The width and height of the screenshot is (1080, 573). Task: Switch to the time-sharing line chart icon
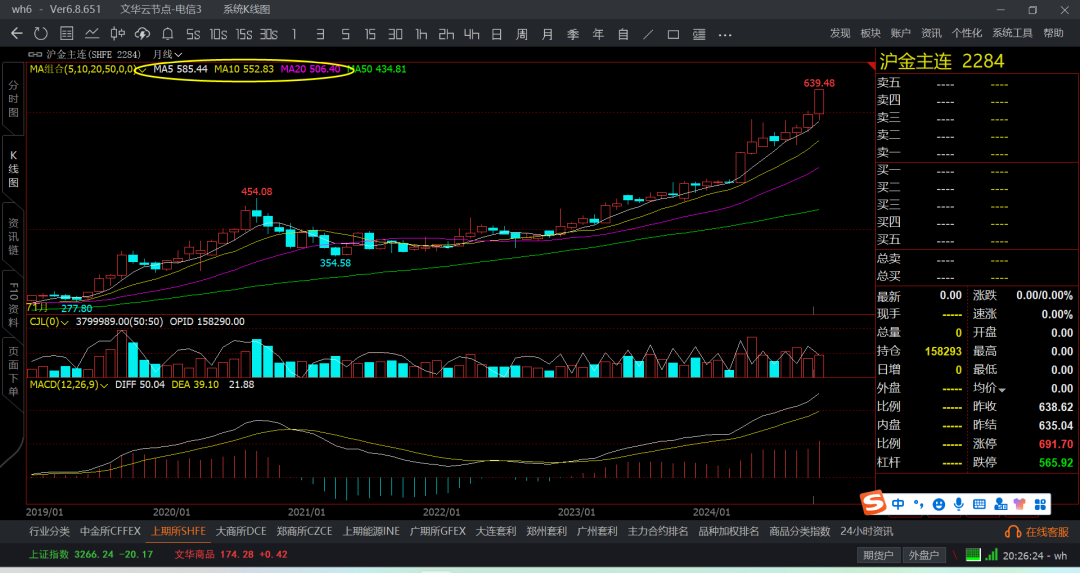92,33
